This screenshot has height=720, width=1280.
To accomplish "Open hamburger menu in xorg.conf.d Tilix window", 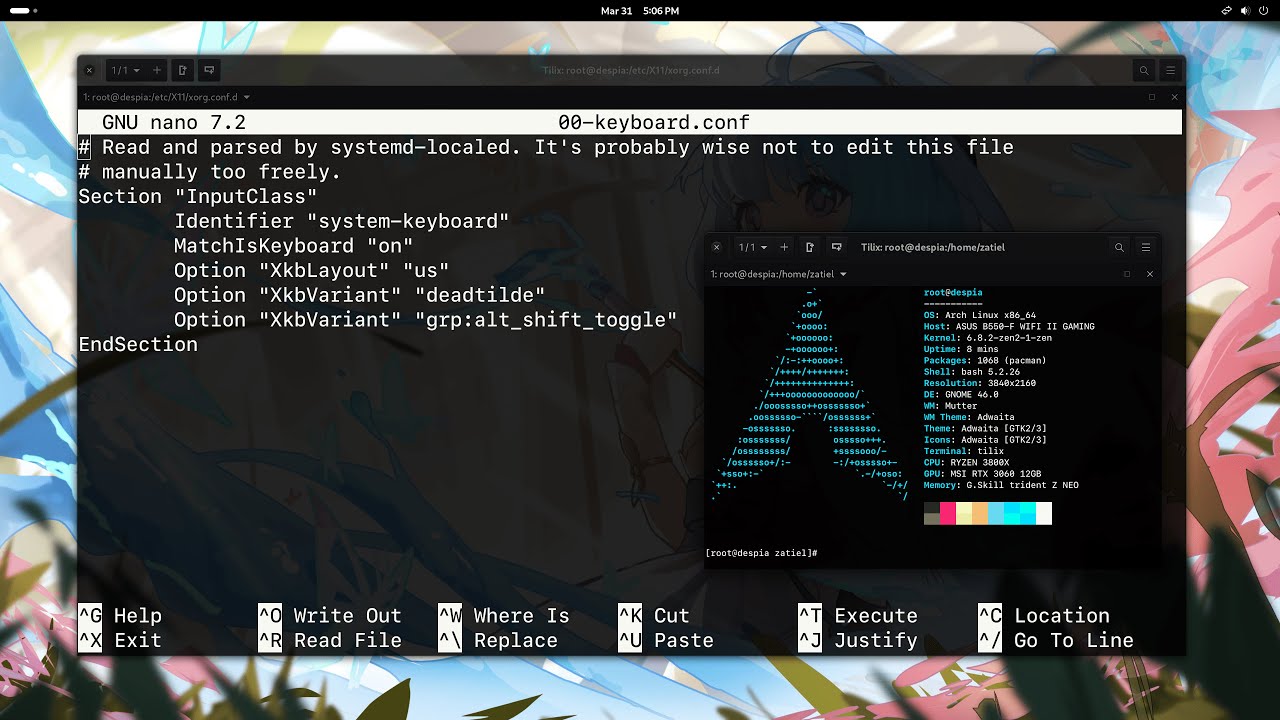I will point(1170,71).
